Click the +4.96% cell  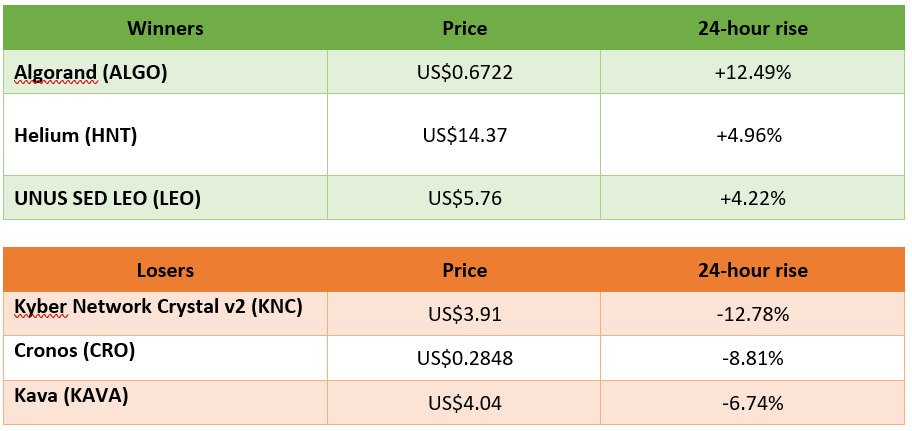click(x=753, y=135)
